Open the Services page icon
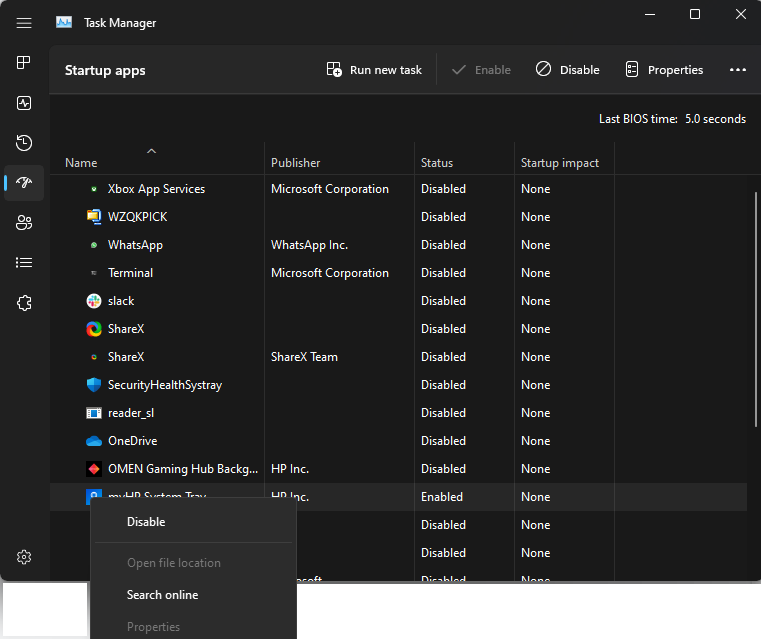This screenshot has height=639, width=761. pyautogui.click(x=24, y=303)
